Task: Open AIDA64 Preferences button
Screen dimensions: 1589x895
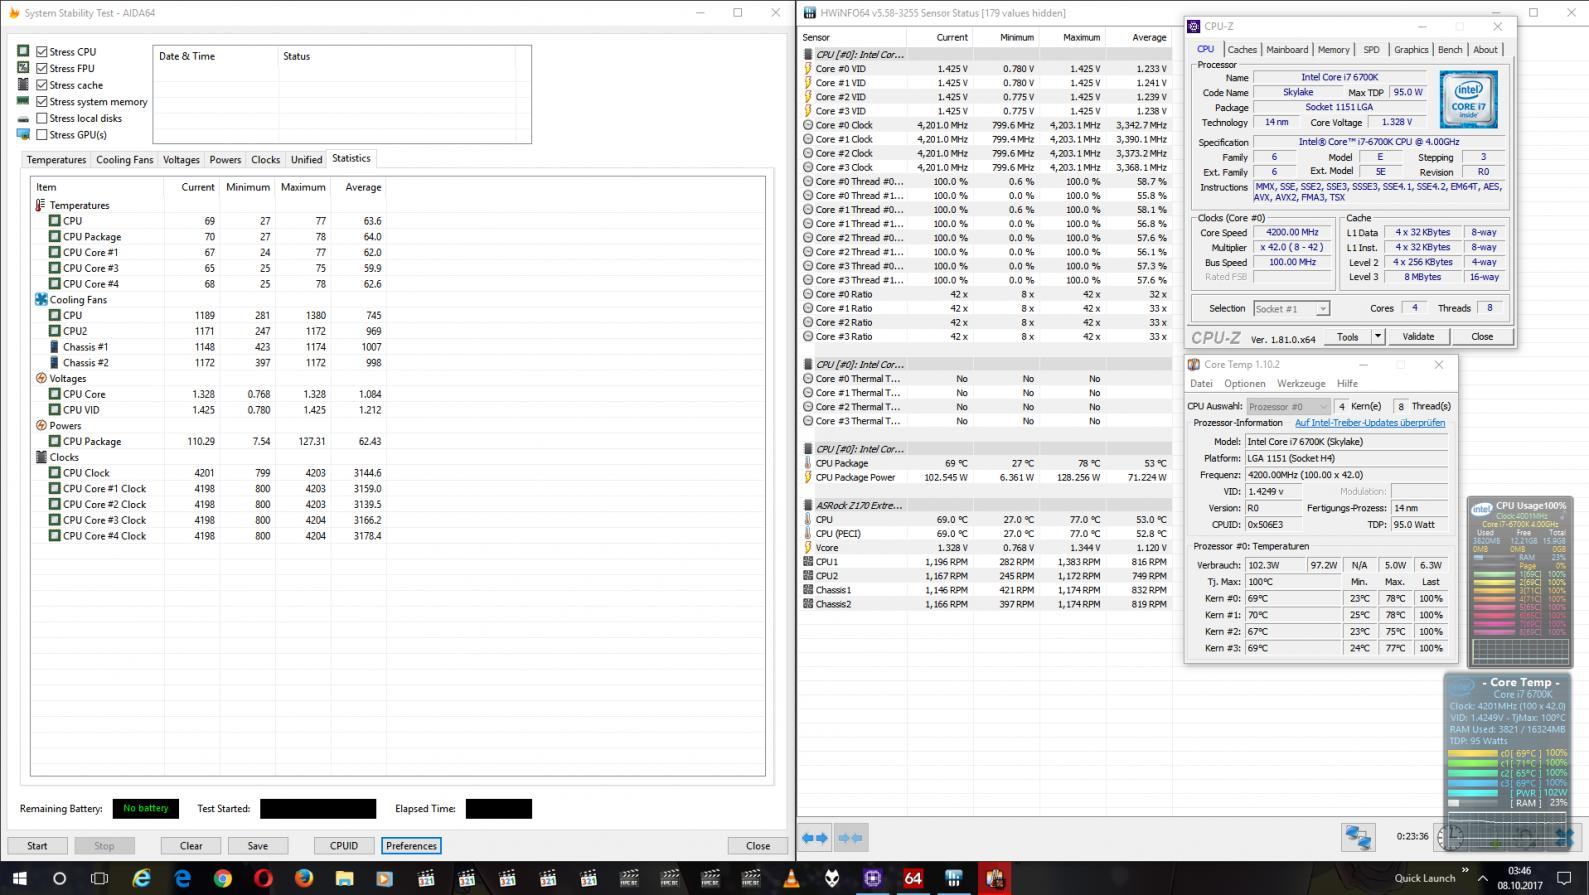Action: [x=411, y=846]
